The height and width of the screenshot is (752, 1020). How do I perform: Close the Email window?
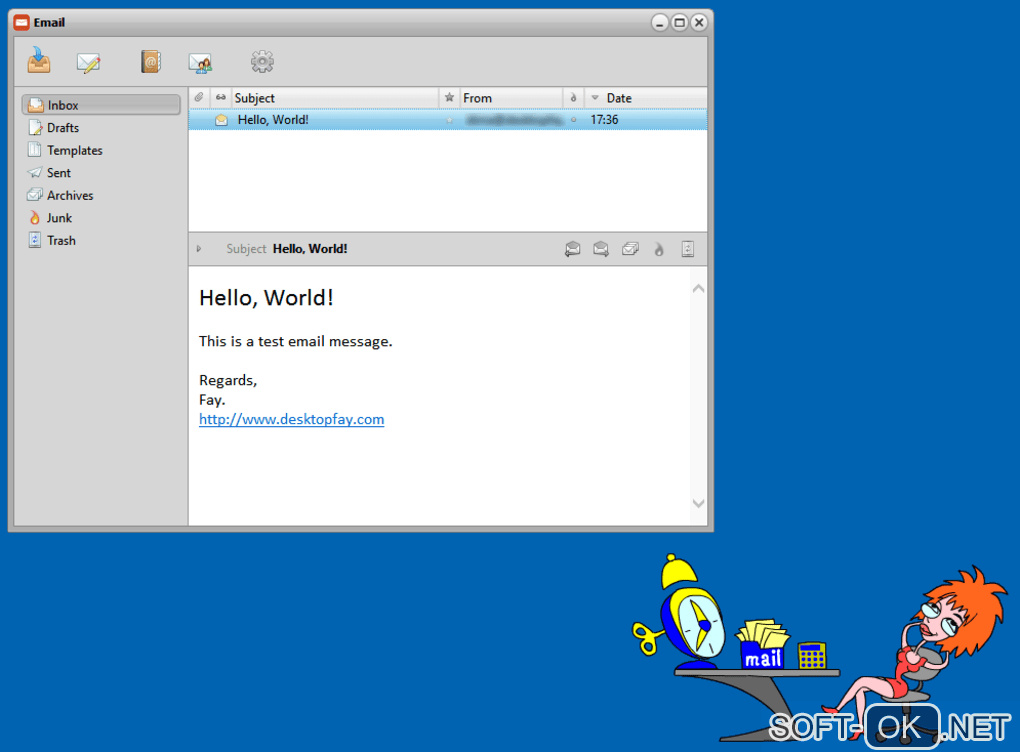point(699,23)
